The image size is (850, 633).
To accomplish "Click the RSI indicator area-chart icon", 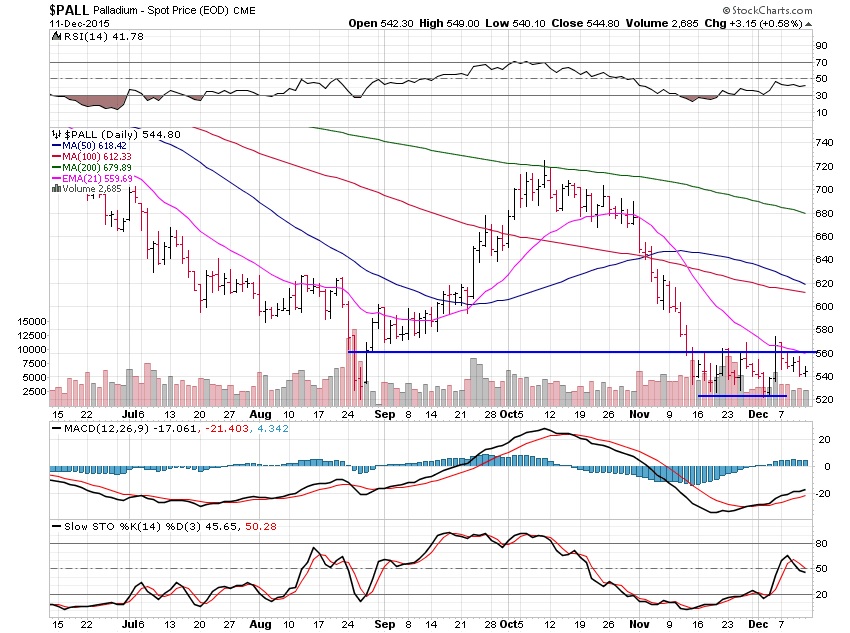I will (x=56, y=36).
